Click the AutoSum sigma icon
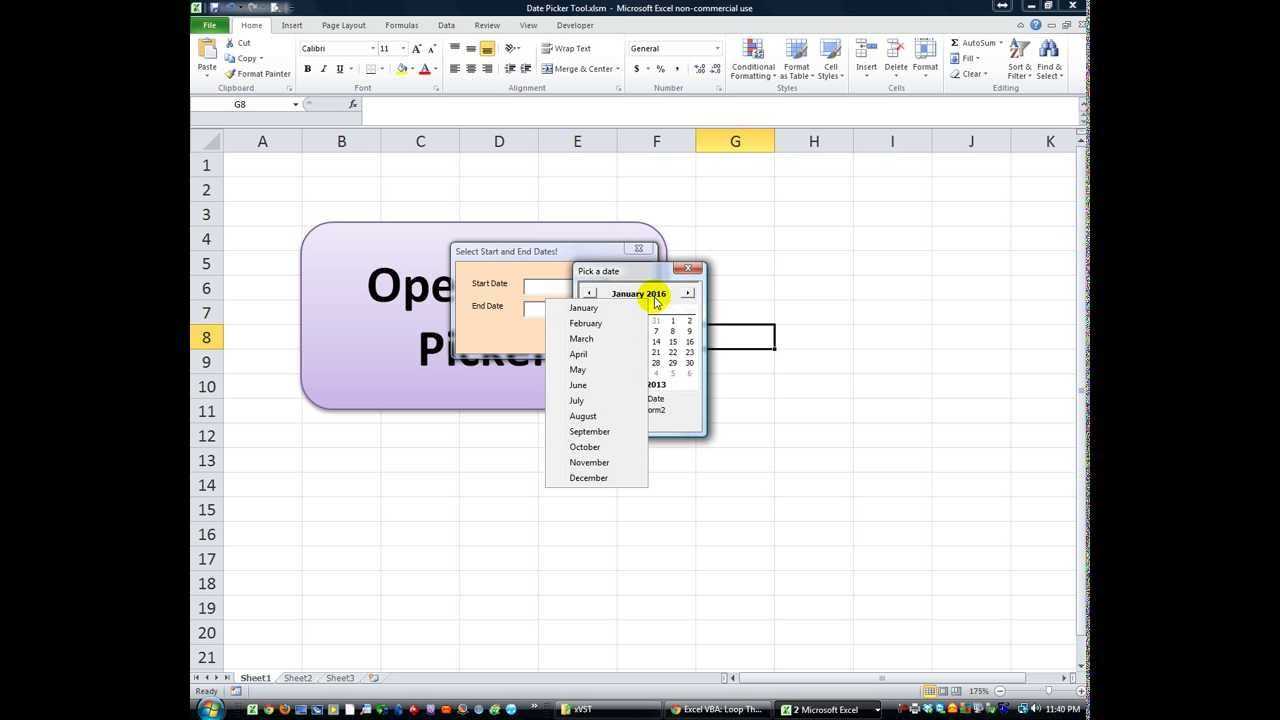Viewport: 1280px width, 720px height. 955,43
